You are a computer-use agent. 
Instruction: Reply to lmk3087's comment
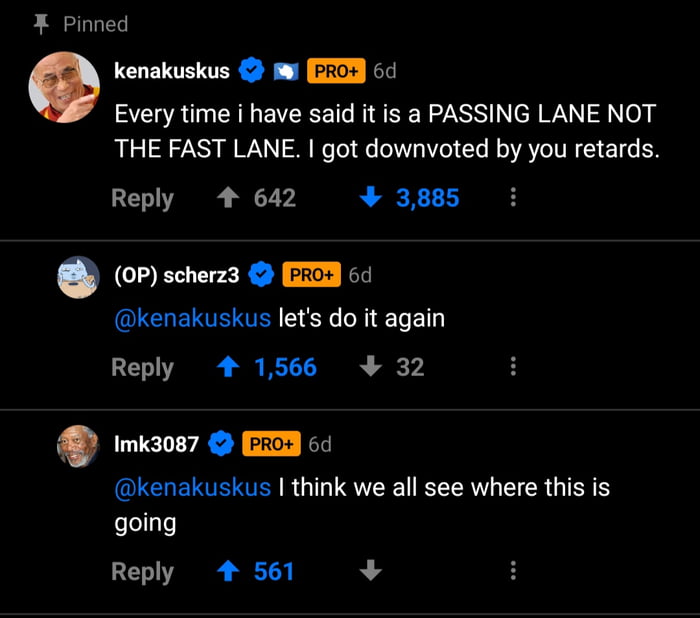pos(142,571)
